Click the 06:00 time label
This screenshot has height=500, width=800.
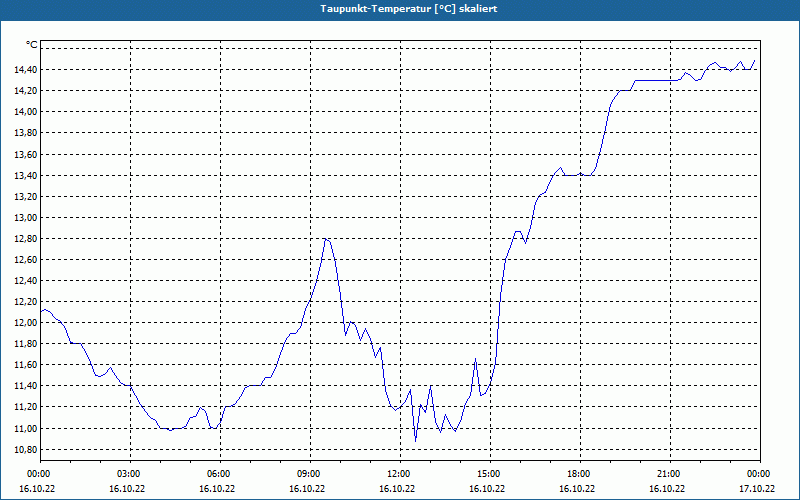220,474
